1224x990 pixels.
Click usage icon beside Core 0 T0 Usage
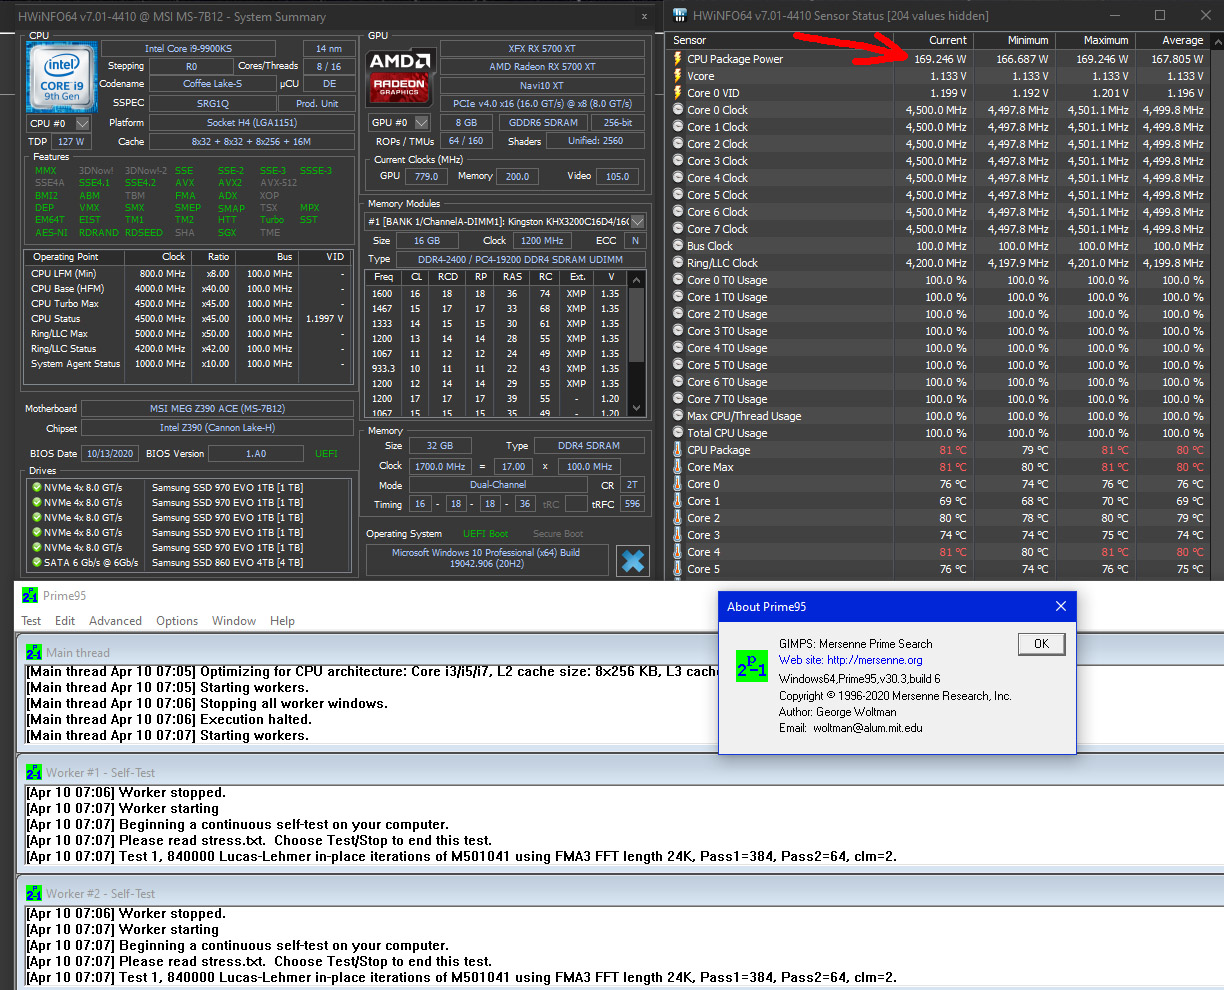(x=678, y=280)
